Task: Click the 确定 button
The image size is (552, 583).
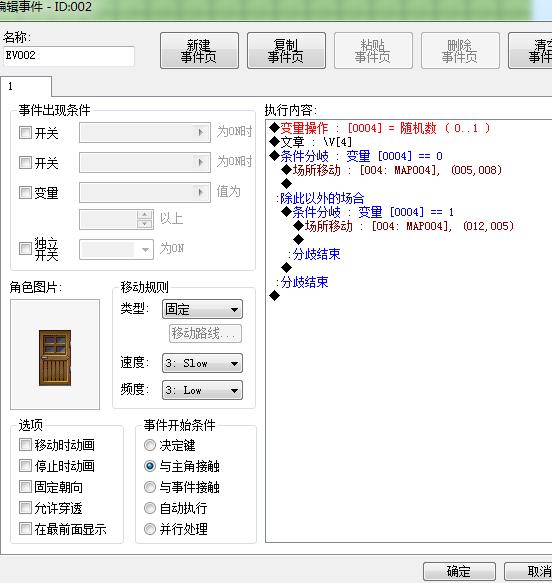Action: pyautogui.click(x=459, y=571)
